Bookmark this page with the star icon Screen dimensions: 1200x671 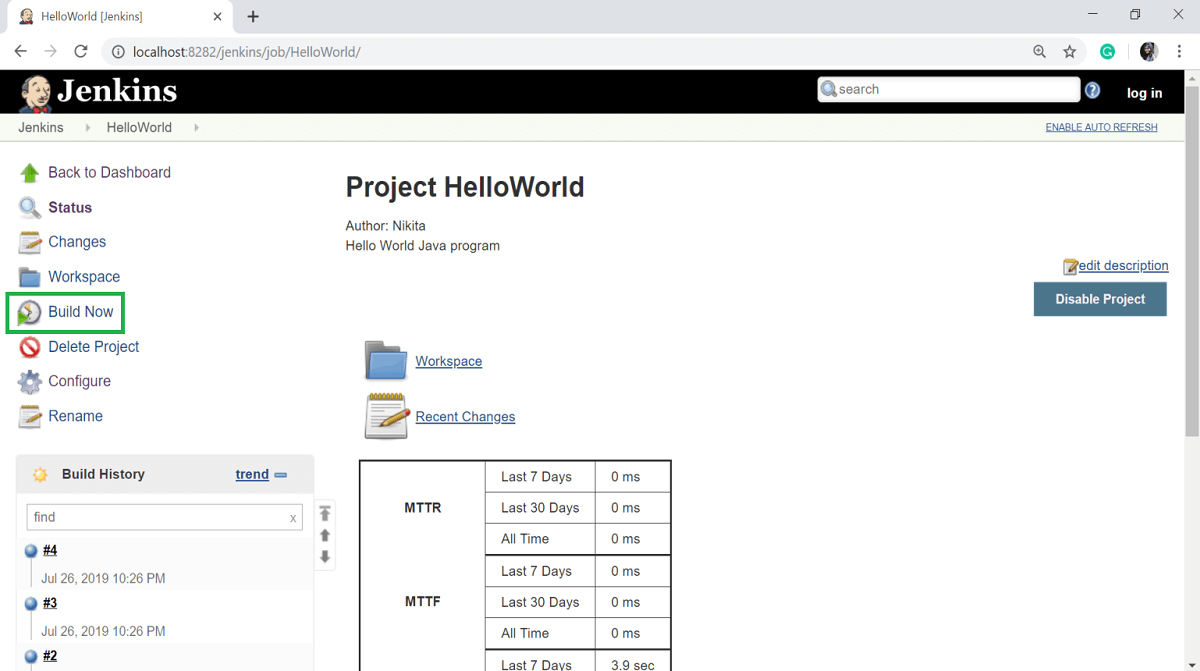point(1069,51)
